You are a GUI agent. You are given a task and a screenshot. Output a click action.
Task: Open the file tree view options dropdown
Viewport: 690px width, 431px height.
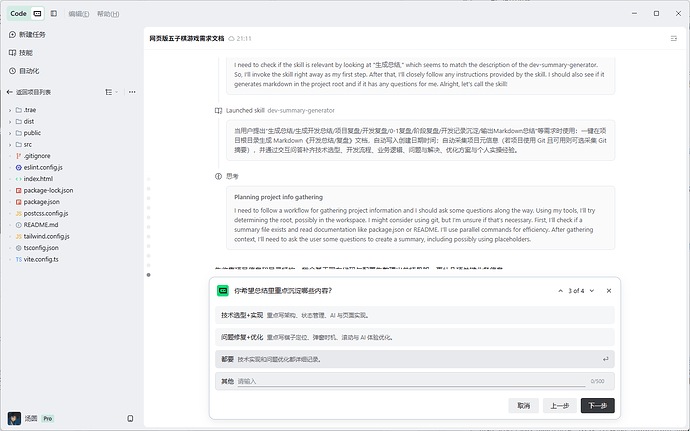[111, 92]
